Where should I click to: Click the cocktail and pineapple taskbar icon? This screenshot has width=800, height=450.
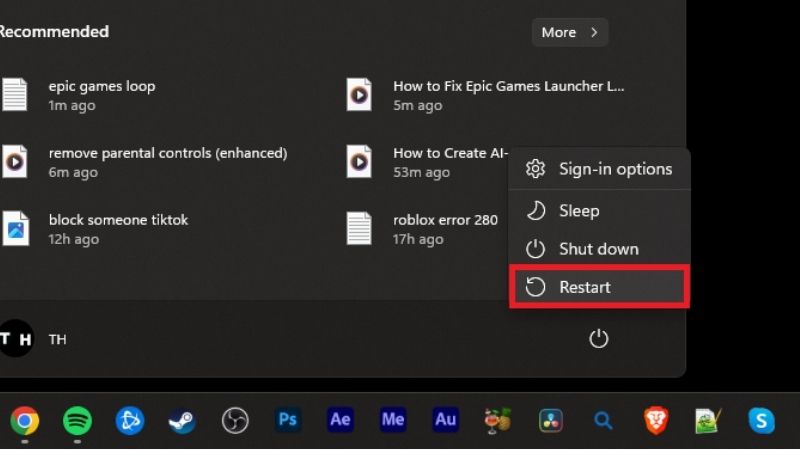(x=498, y=420)
